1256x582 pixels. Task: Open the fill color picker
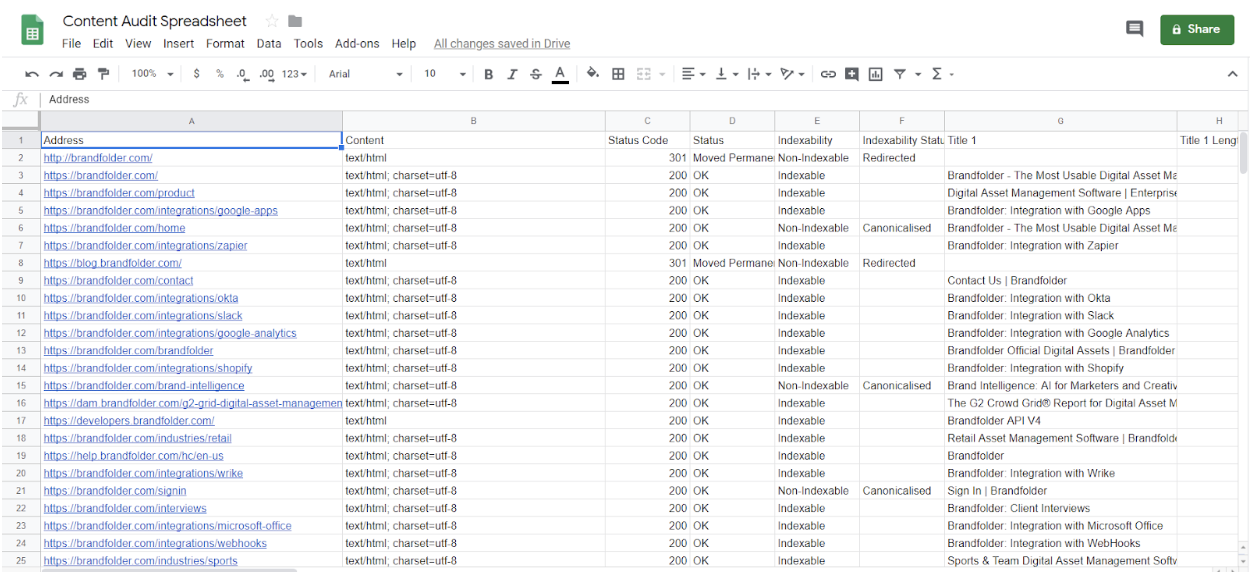coord(593,74)
